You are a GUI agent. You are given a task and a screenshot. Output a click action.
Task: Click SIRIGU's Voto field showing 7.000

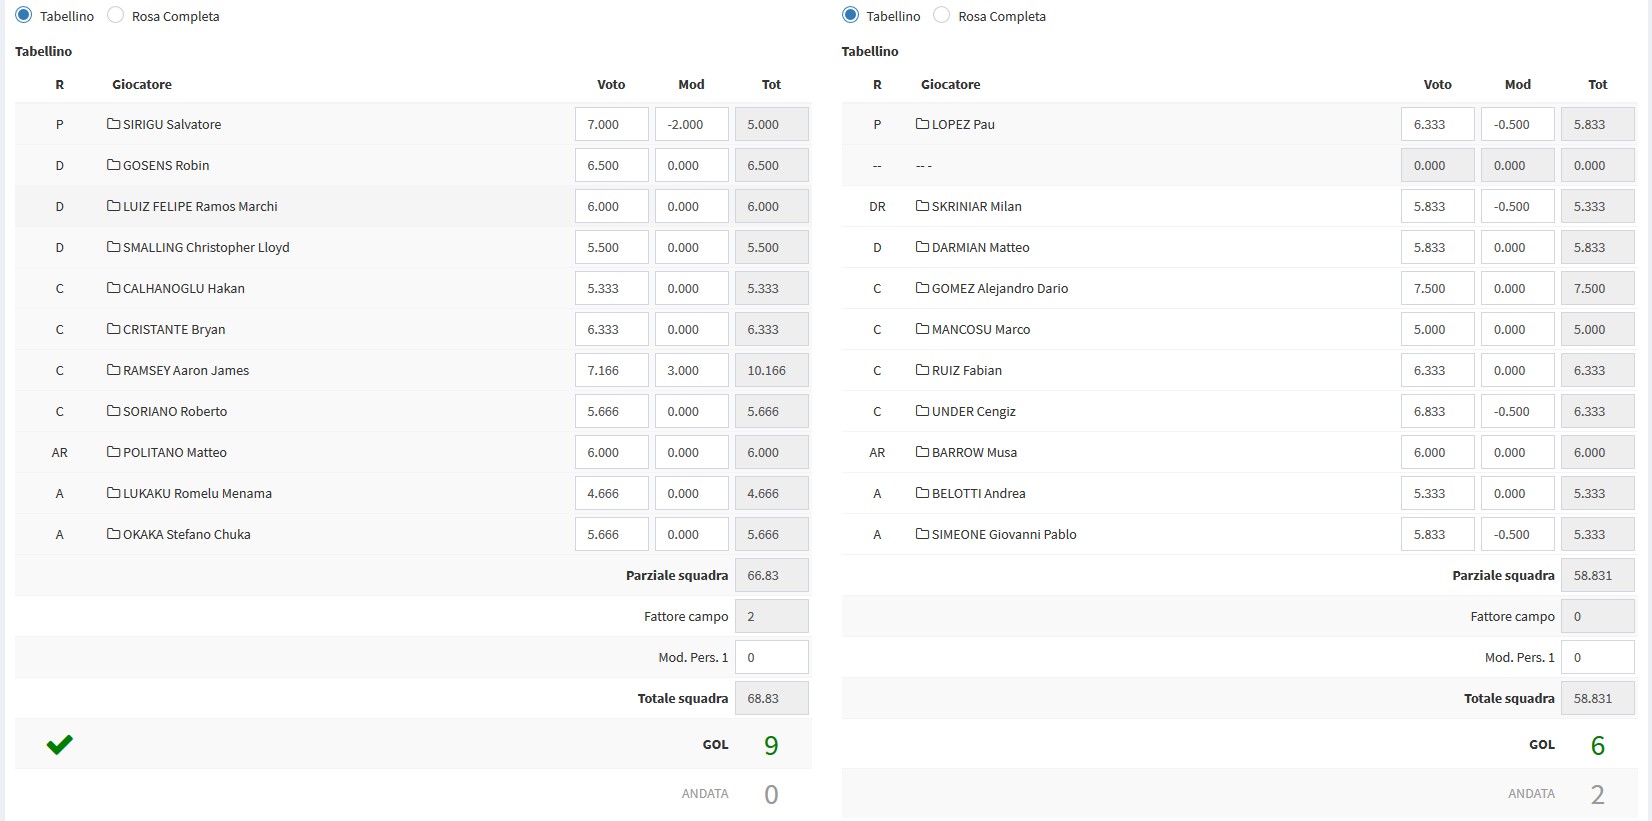pyautogui.click(x=611, y=124)
